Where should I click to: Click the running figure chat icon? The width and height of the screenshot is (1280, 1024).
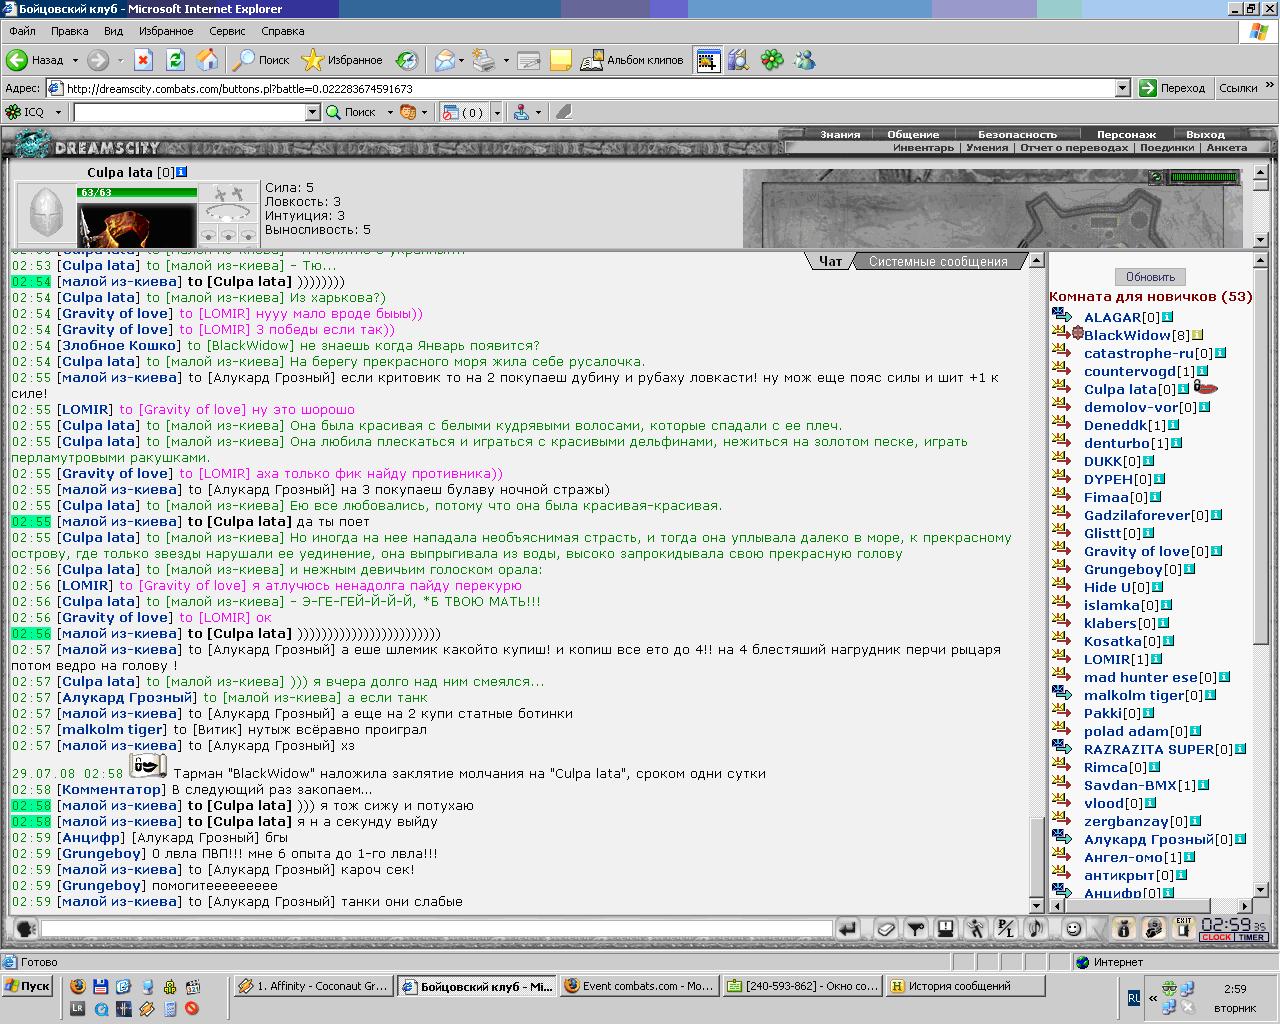click(976, 929)
